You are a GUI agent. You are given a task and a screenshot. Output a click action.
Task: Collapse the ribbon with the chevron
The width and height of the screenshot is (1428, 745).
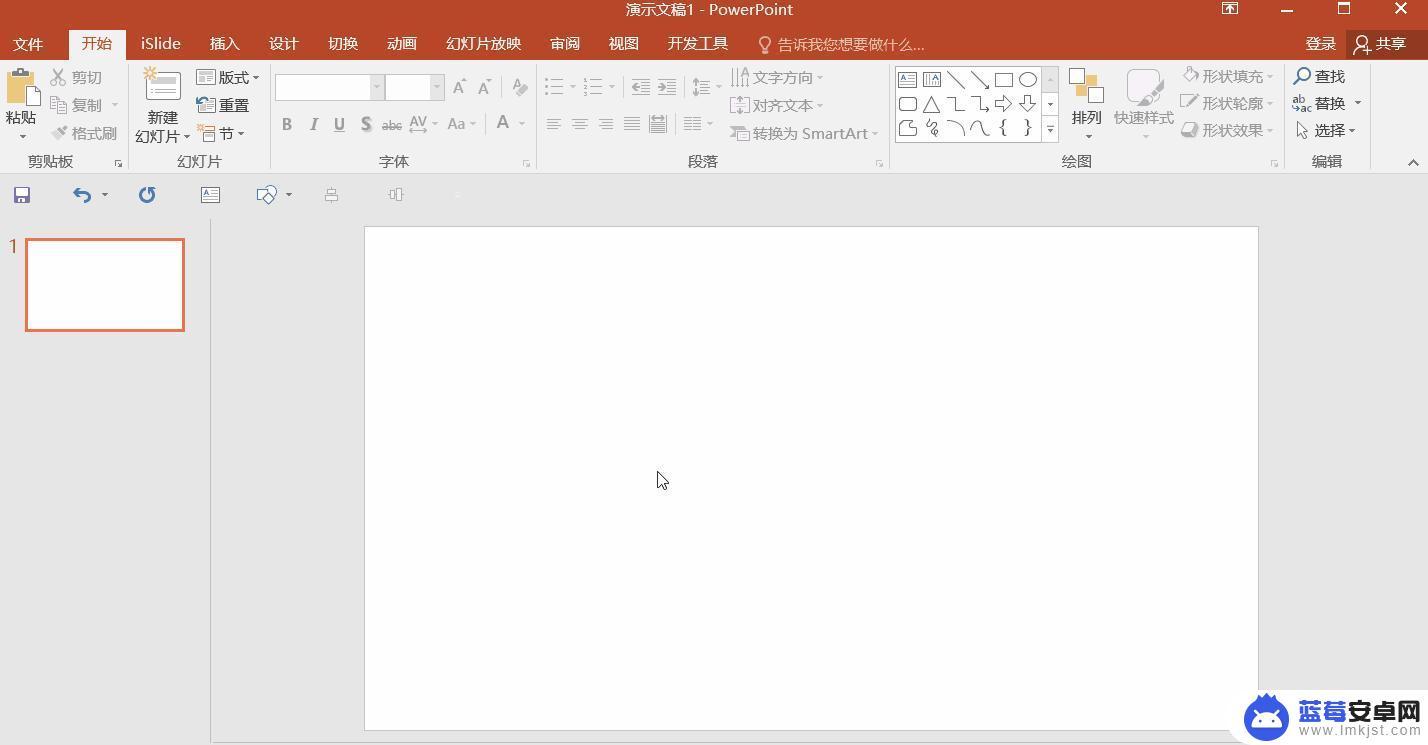click(x=1413, y=162)
